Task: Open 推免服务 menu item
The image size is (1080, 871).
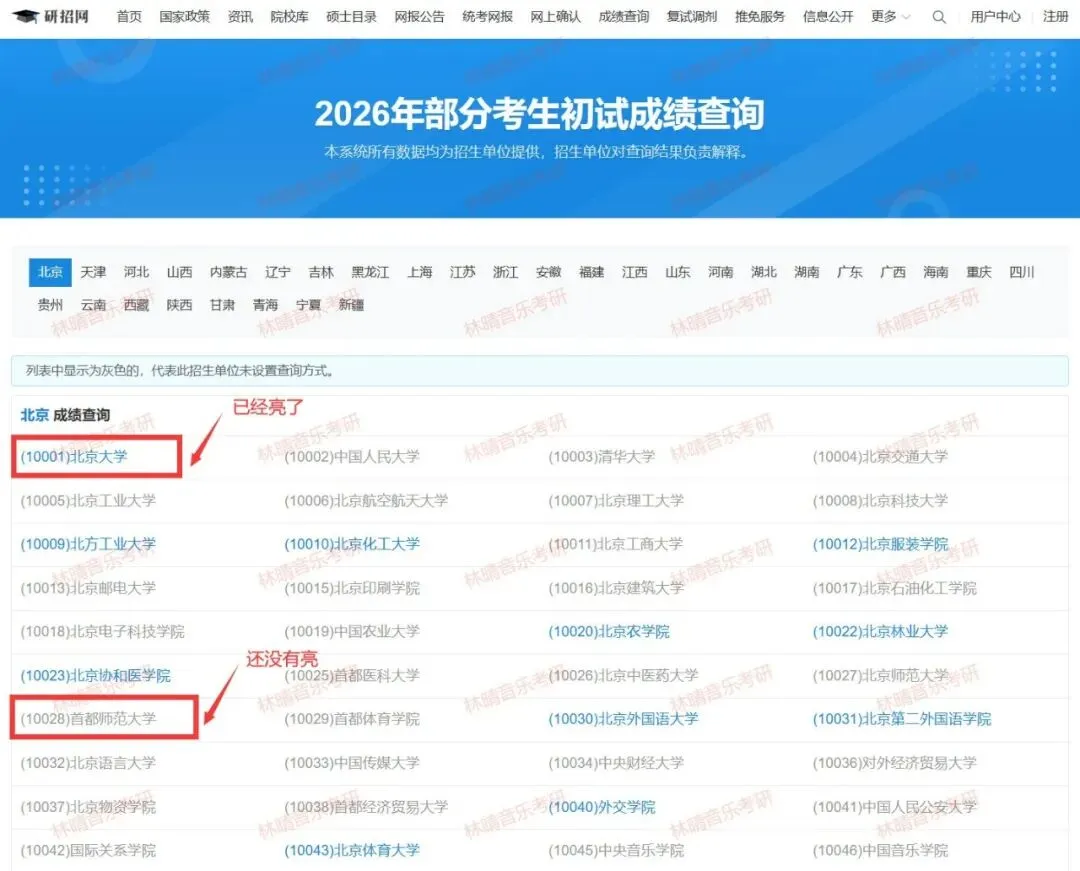Action: click(x=760, y=17)
